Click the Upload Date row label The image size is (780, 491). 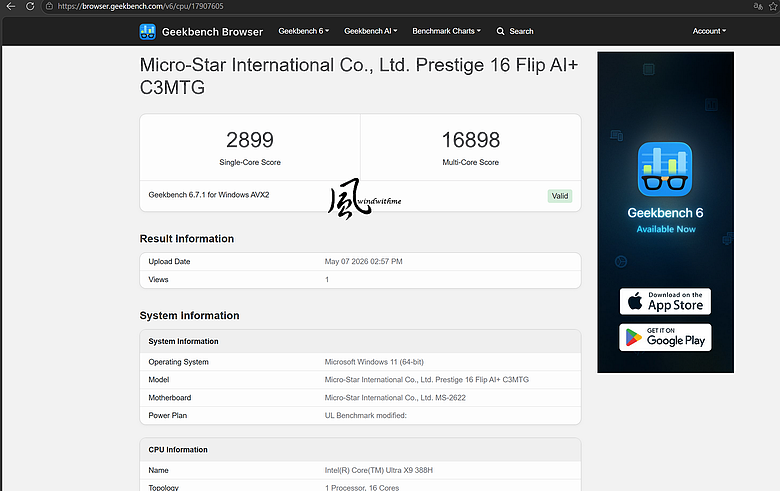point(169,262)
